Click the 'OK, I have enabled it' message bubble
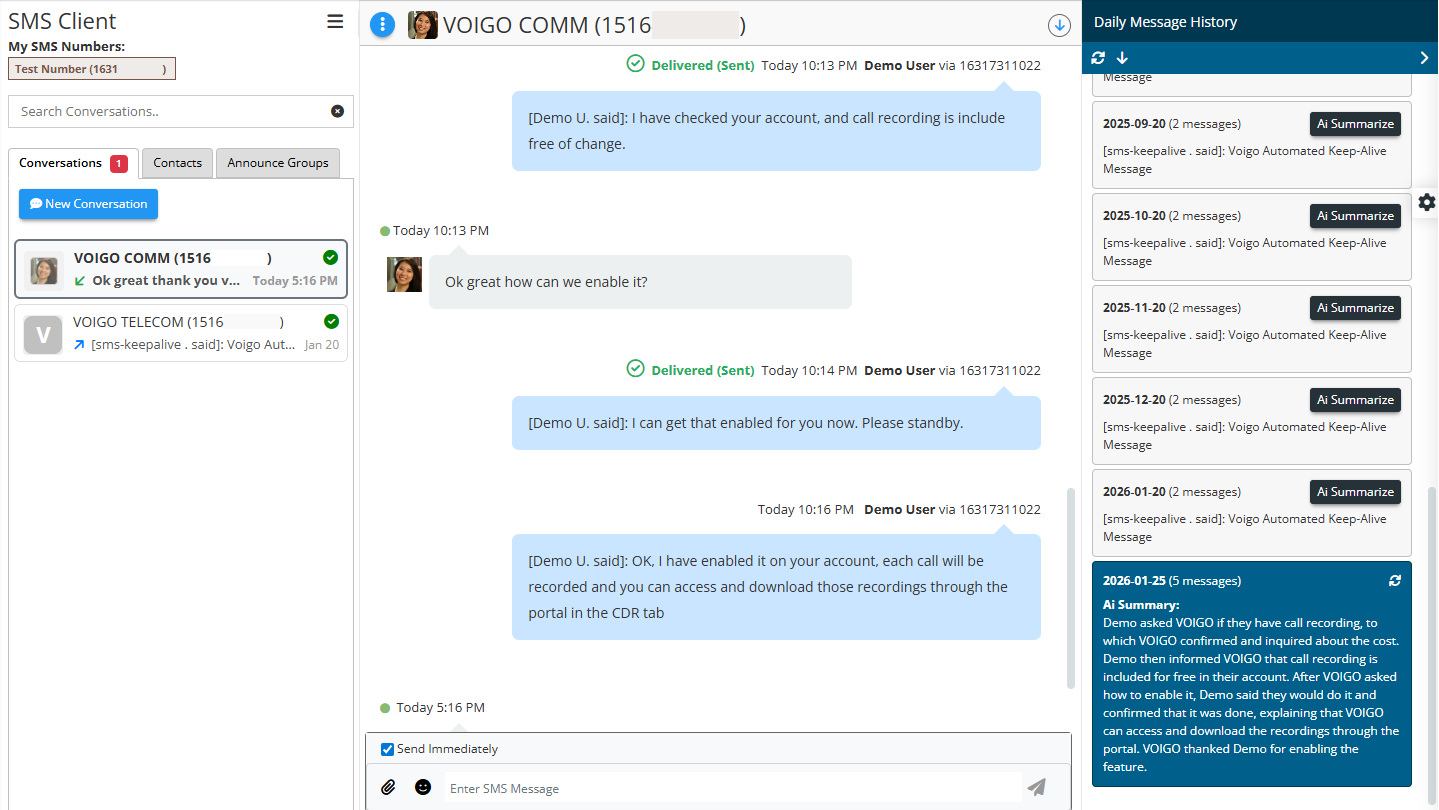Screen dimensions: 1439x810 [x=776, y=587]
